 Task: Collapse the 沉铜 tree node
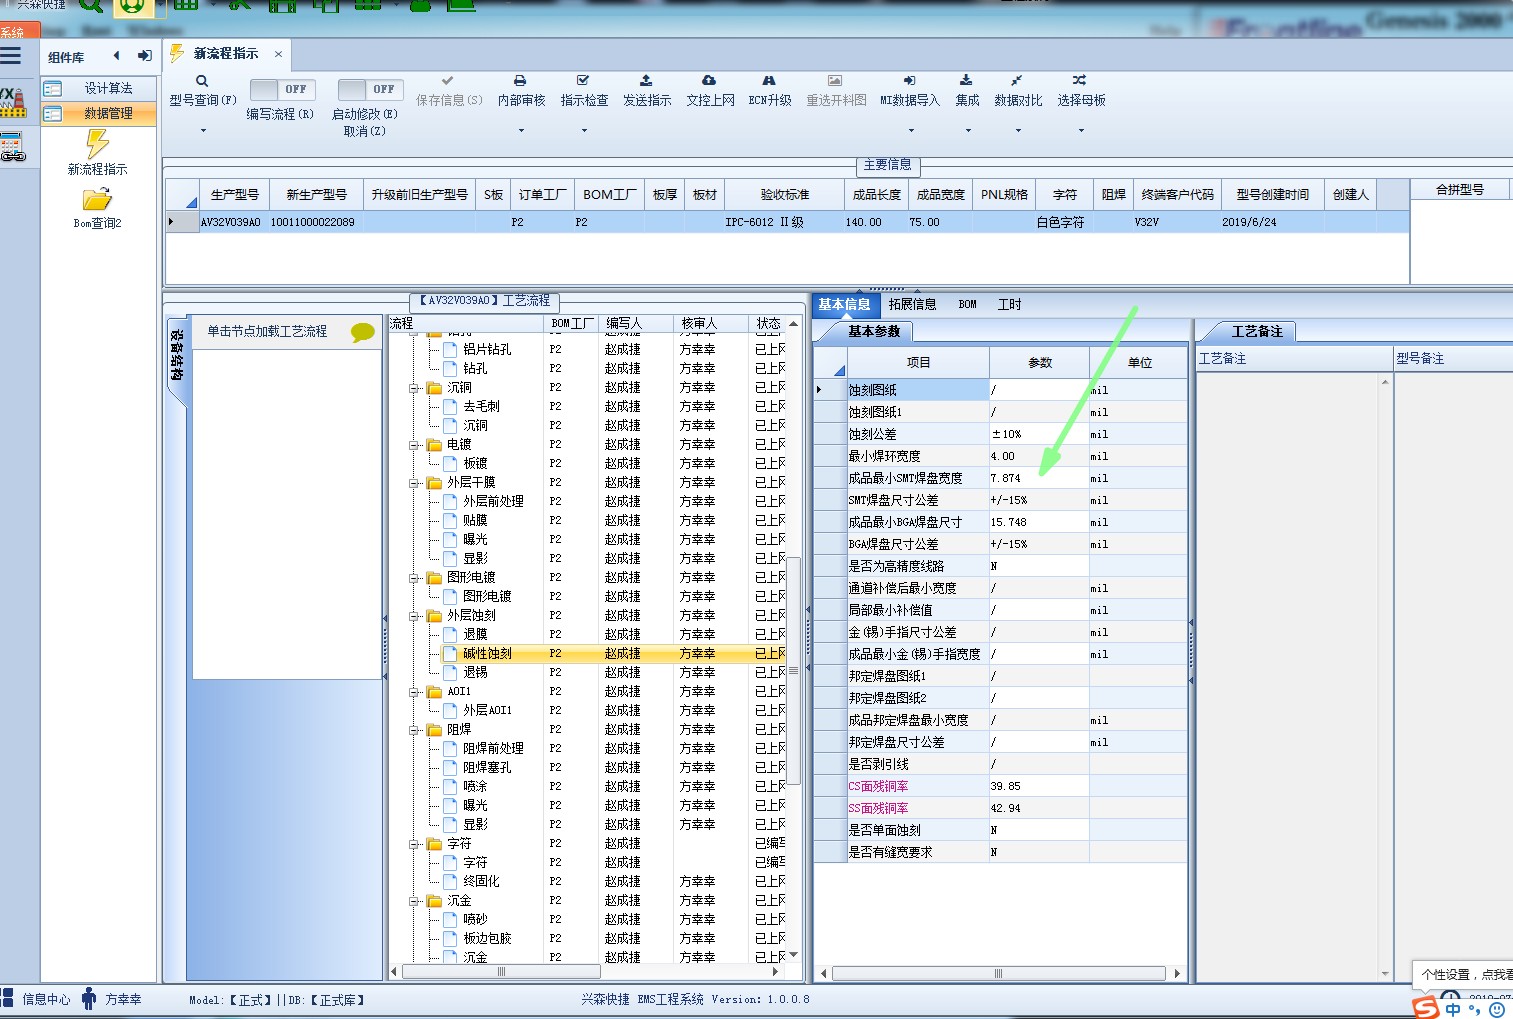click(414, 388)
